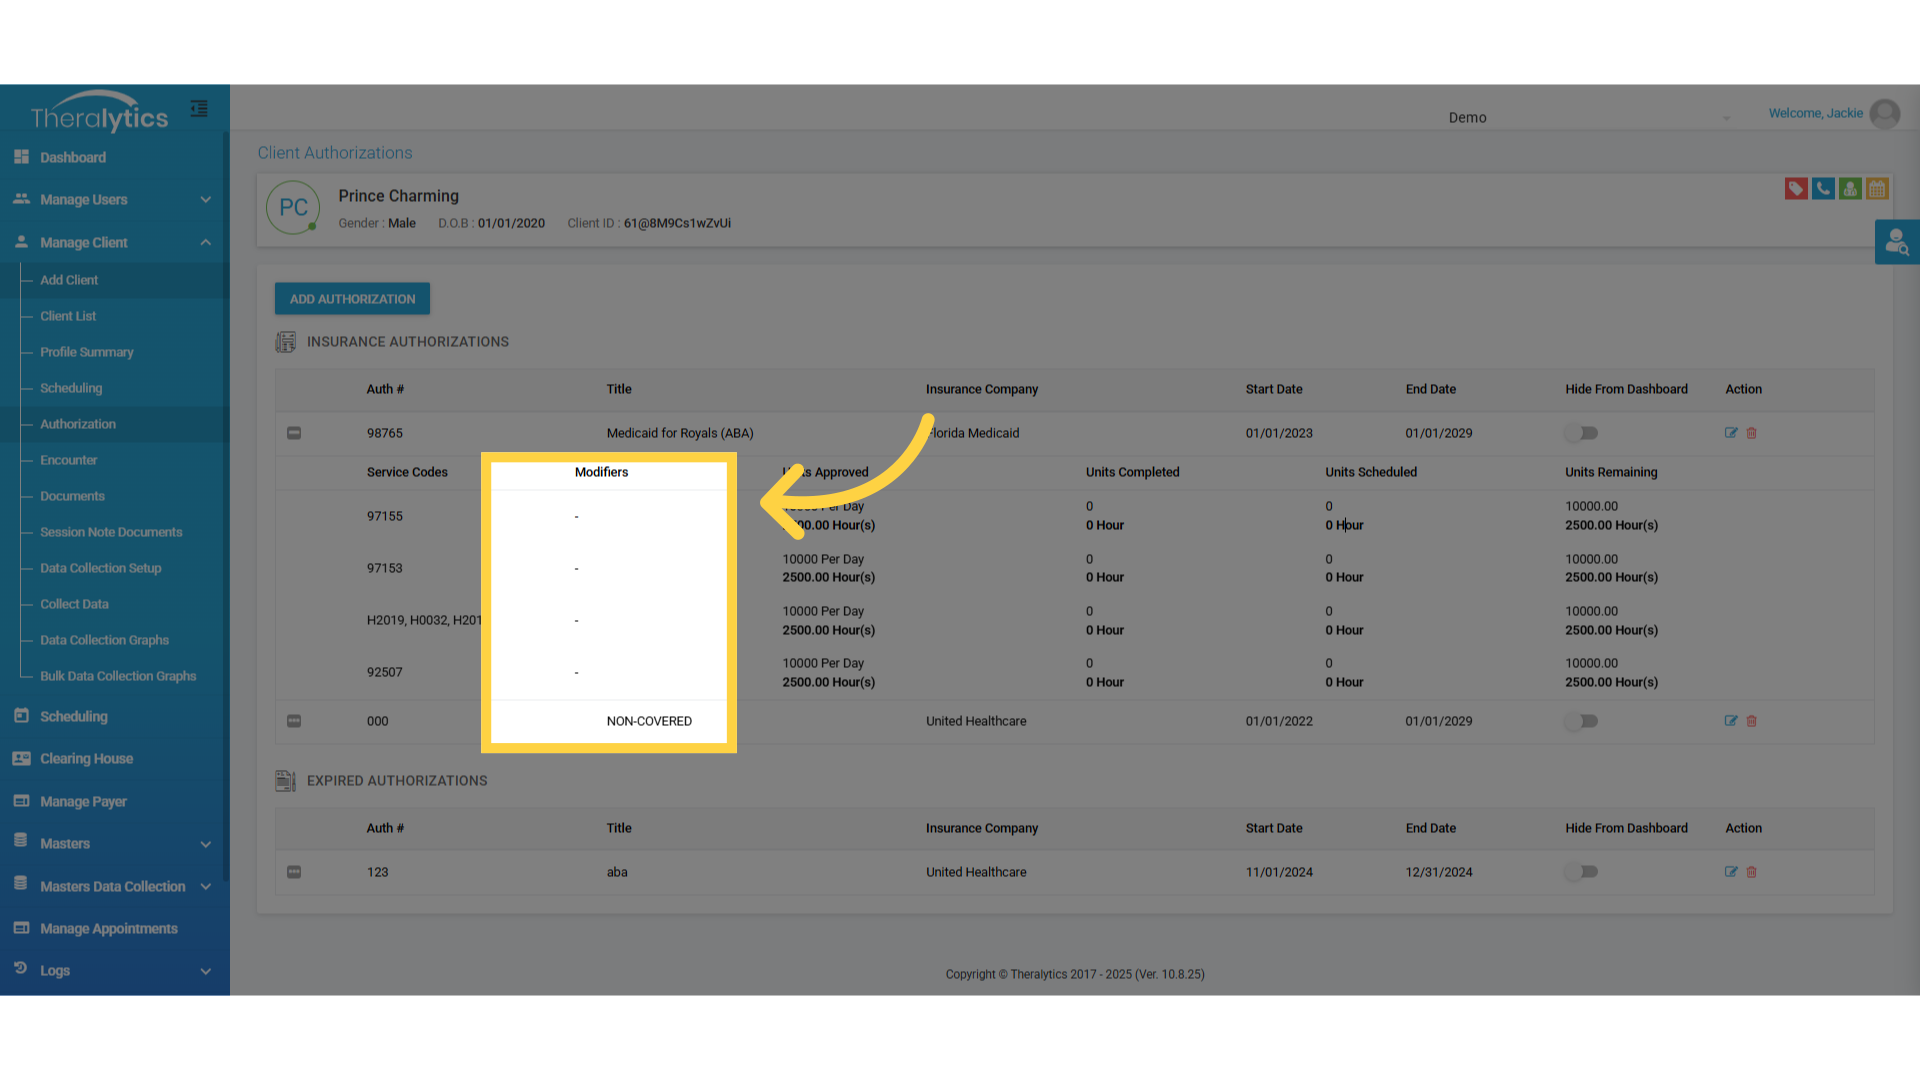Edit expired authorization 123
The image size is (1920, 1080).
(x=1731, y=872)
